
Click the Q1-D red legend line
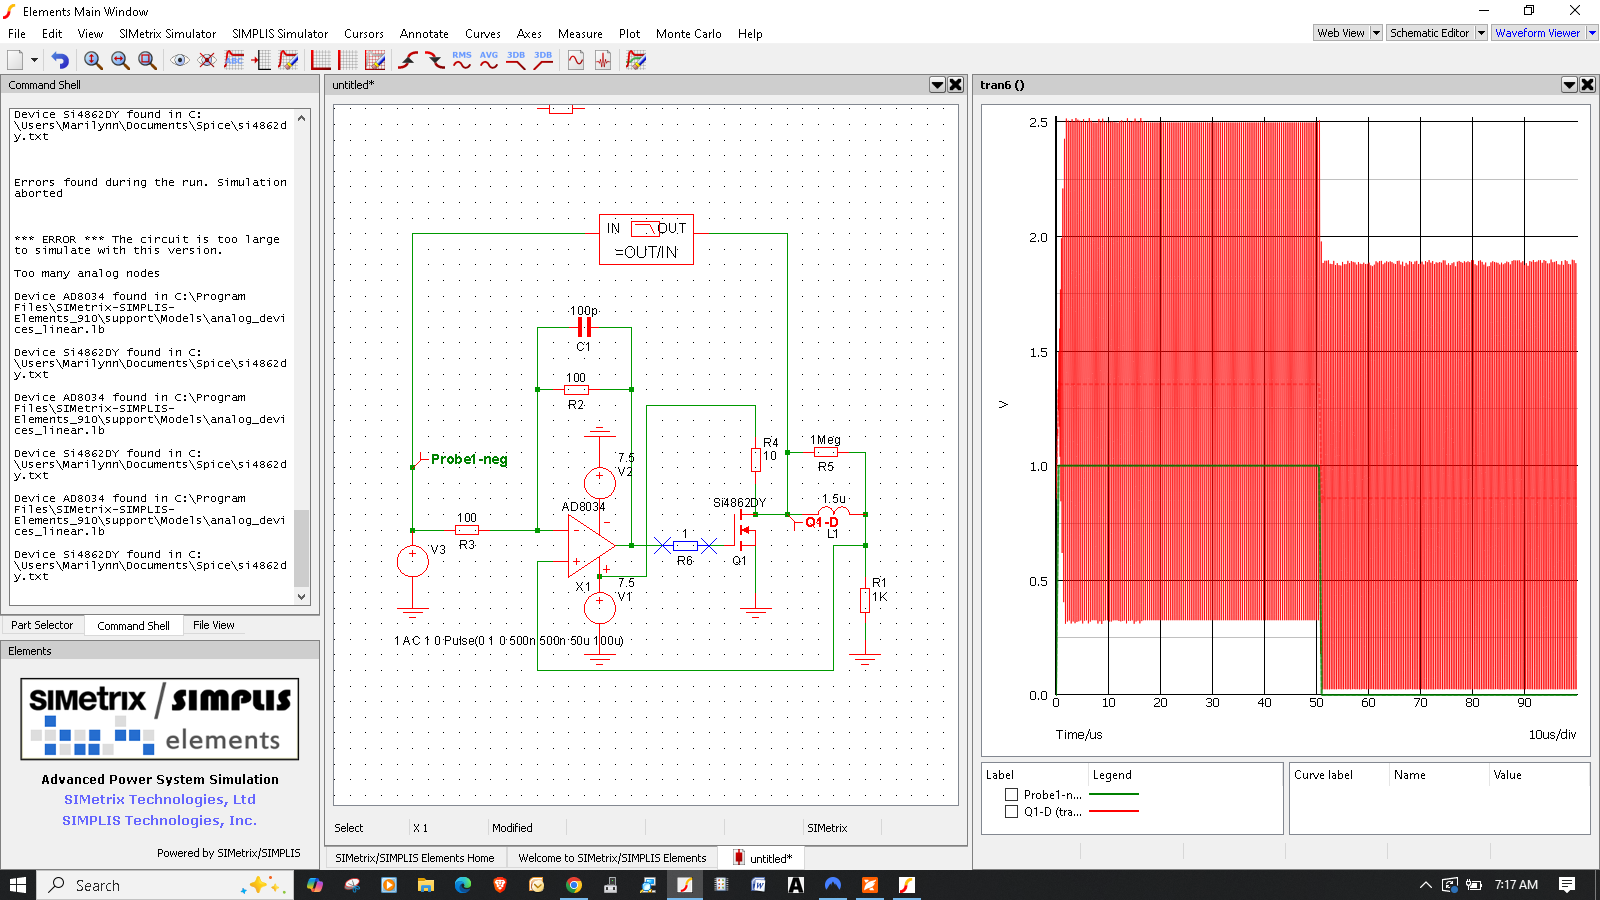click(1114, 811)
